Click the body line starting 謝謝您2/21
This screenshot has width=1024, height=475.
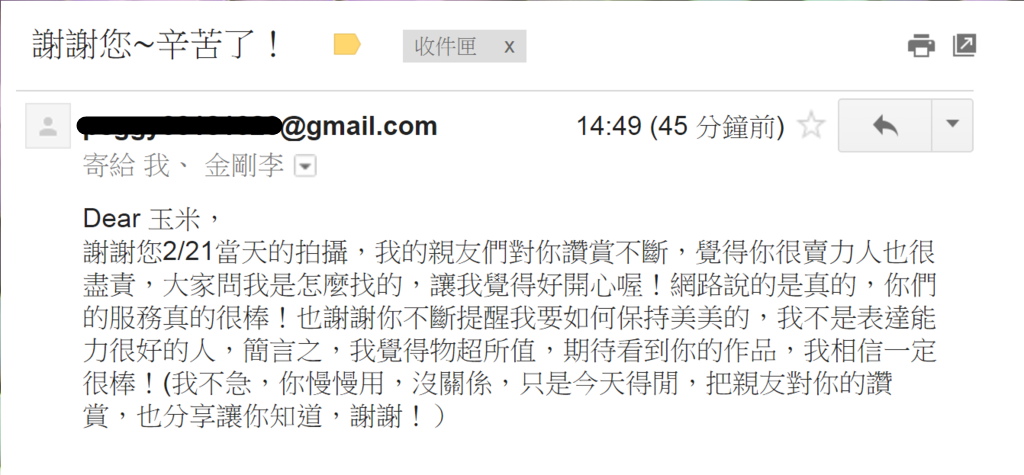(x=509, y=251)
